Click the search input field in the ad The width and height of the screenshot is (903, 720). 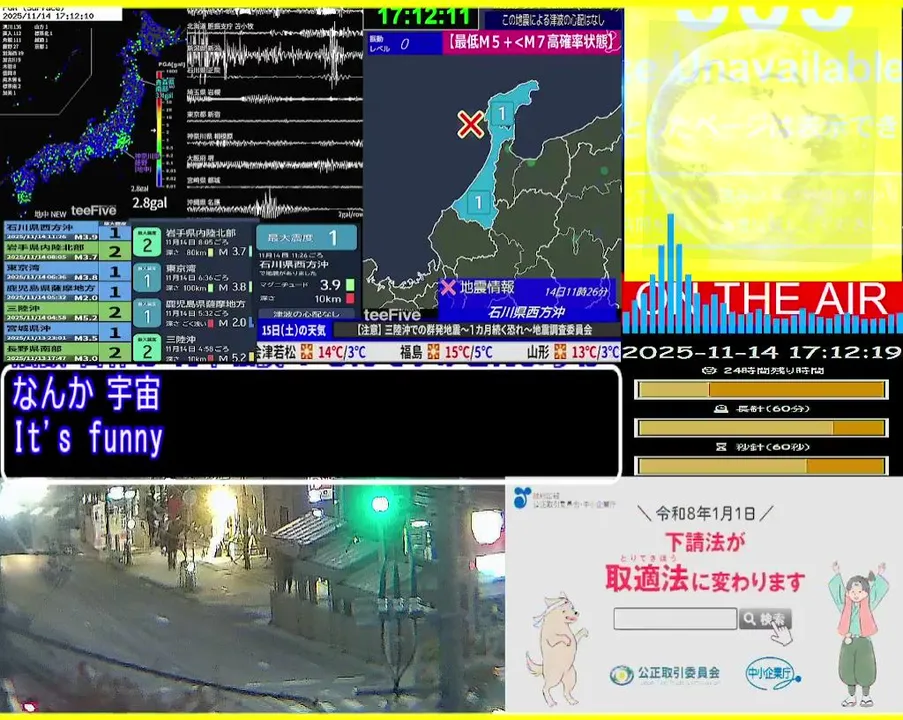(x=675, y=619)
